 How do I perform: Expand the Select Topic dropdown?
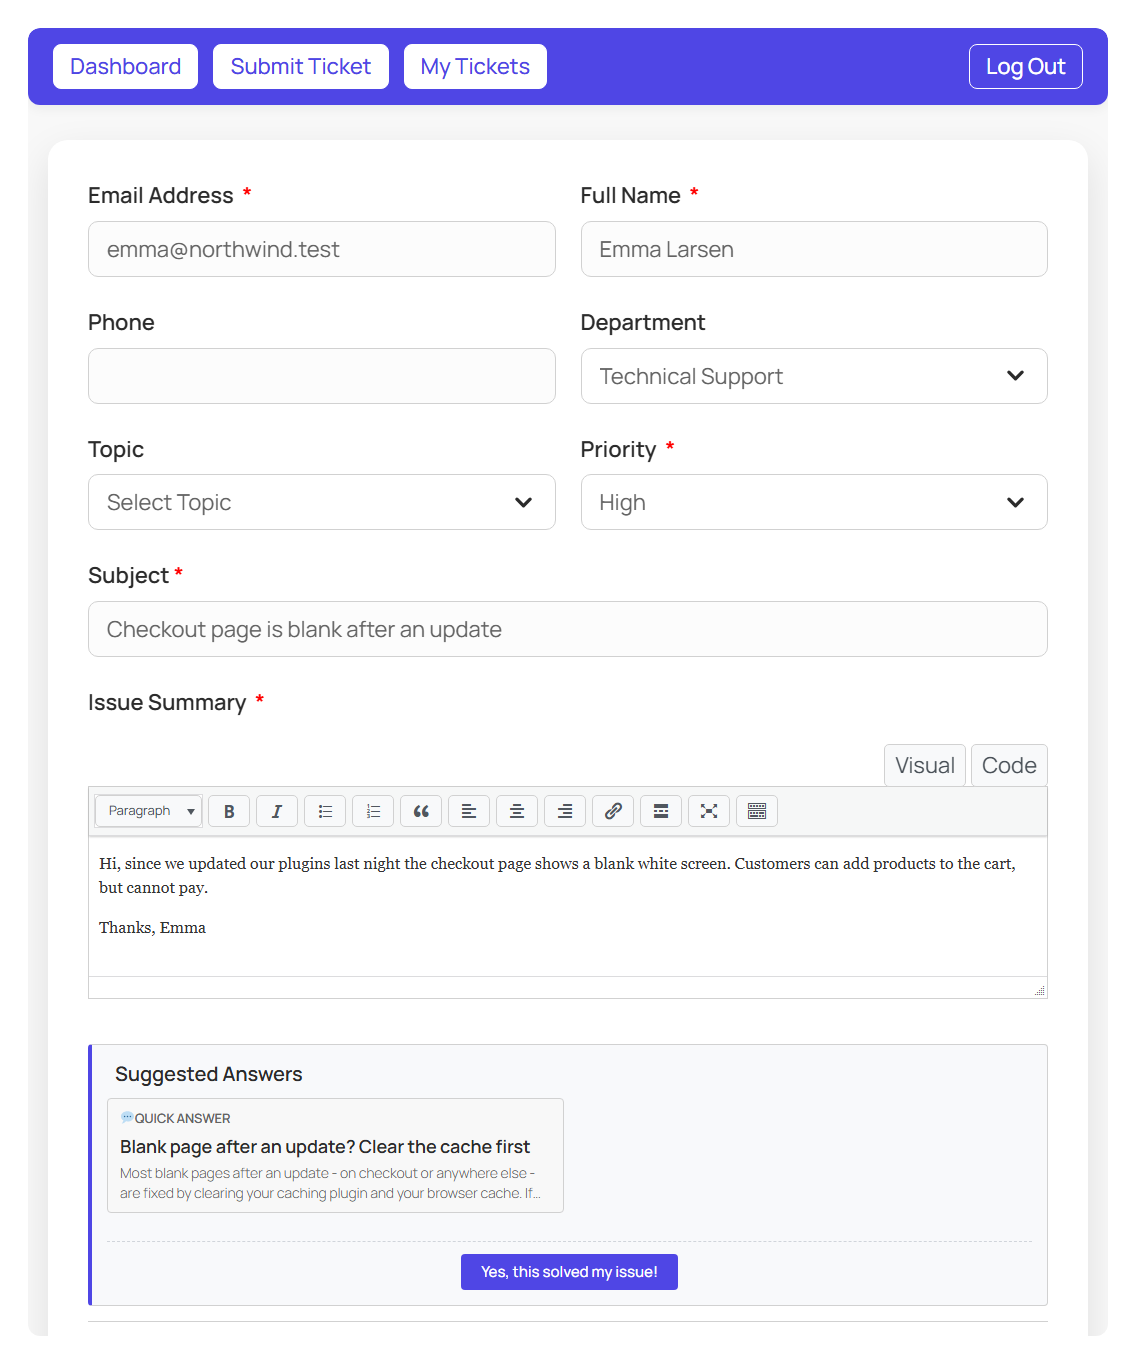(322, 502)
